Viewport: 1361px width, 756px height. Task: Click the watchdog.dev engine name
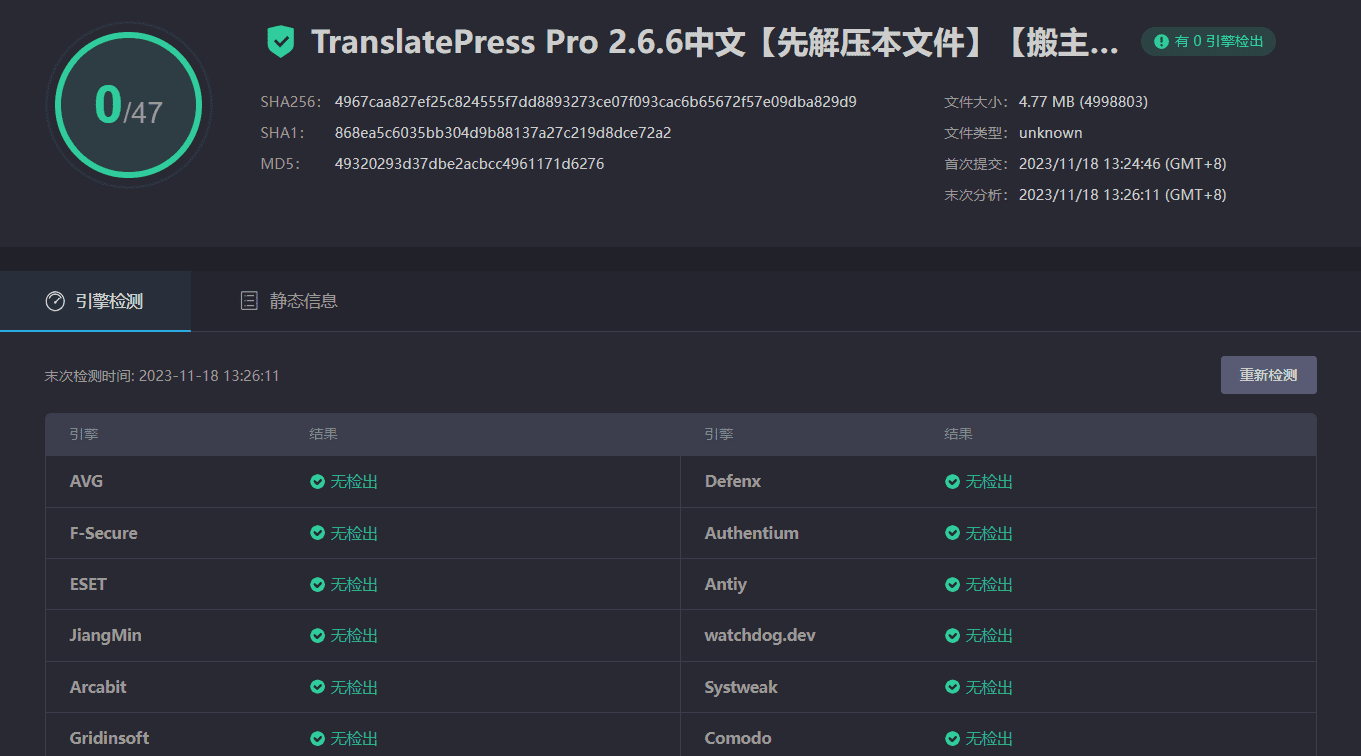[760, 636]
